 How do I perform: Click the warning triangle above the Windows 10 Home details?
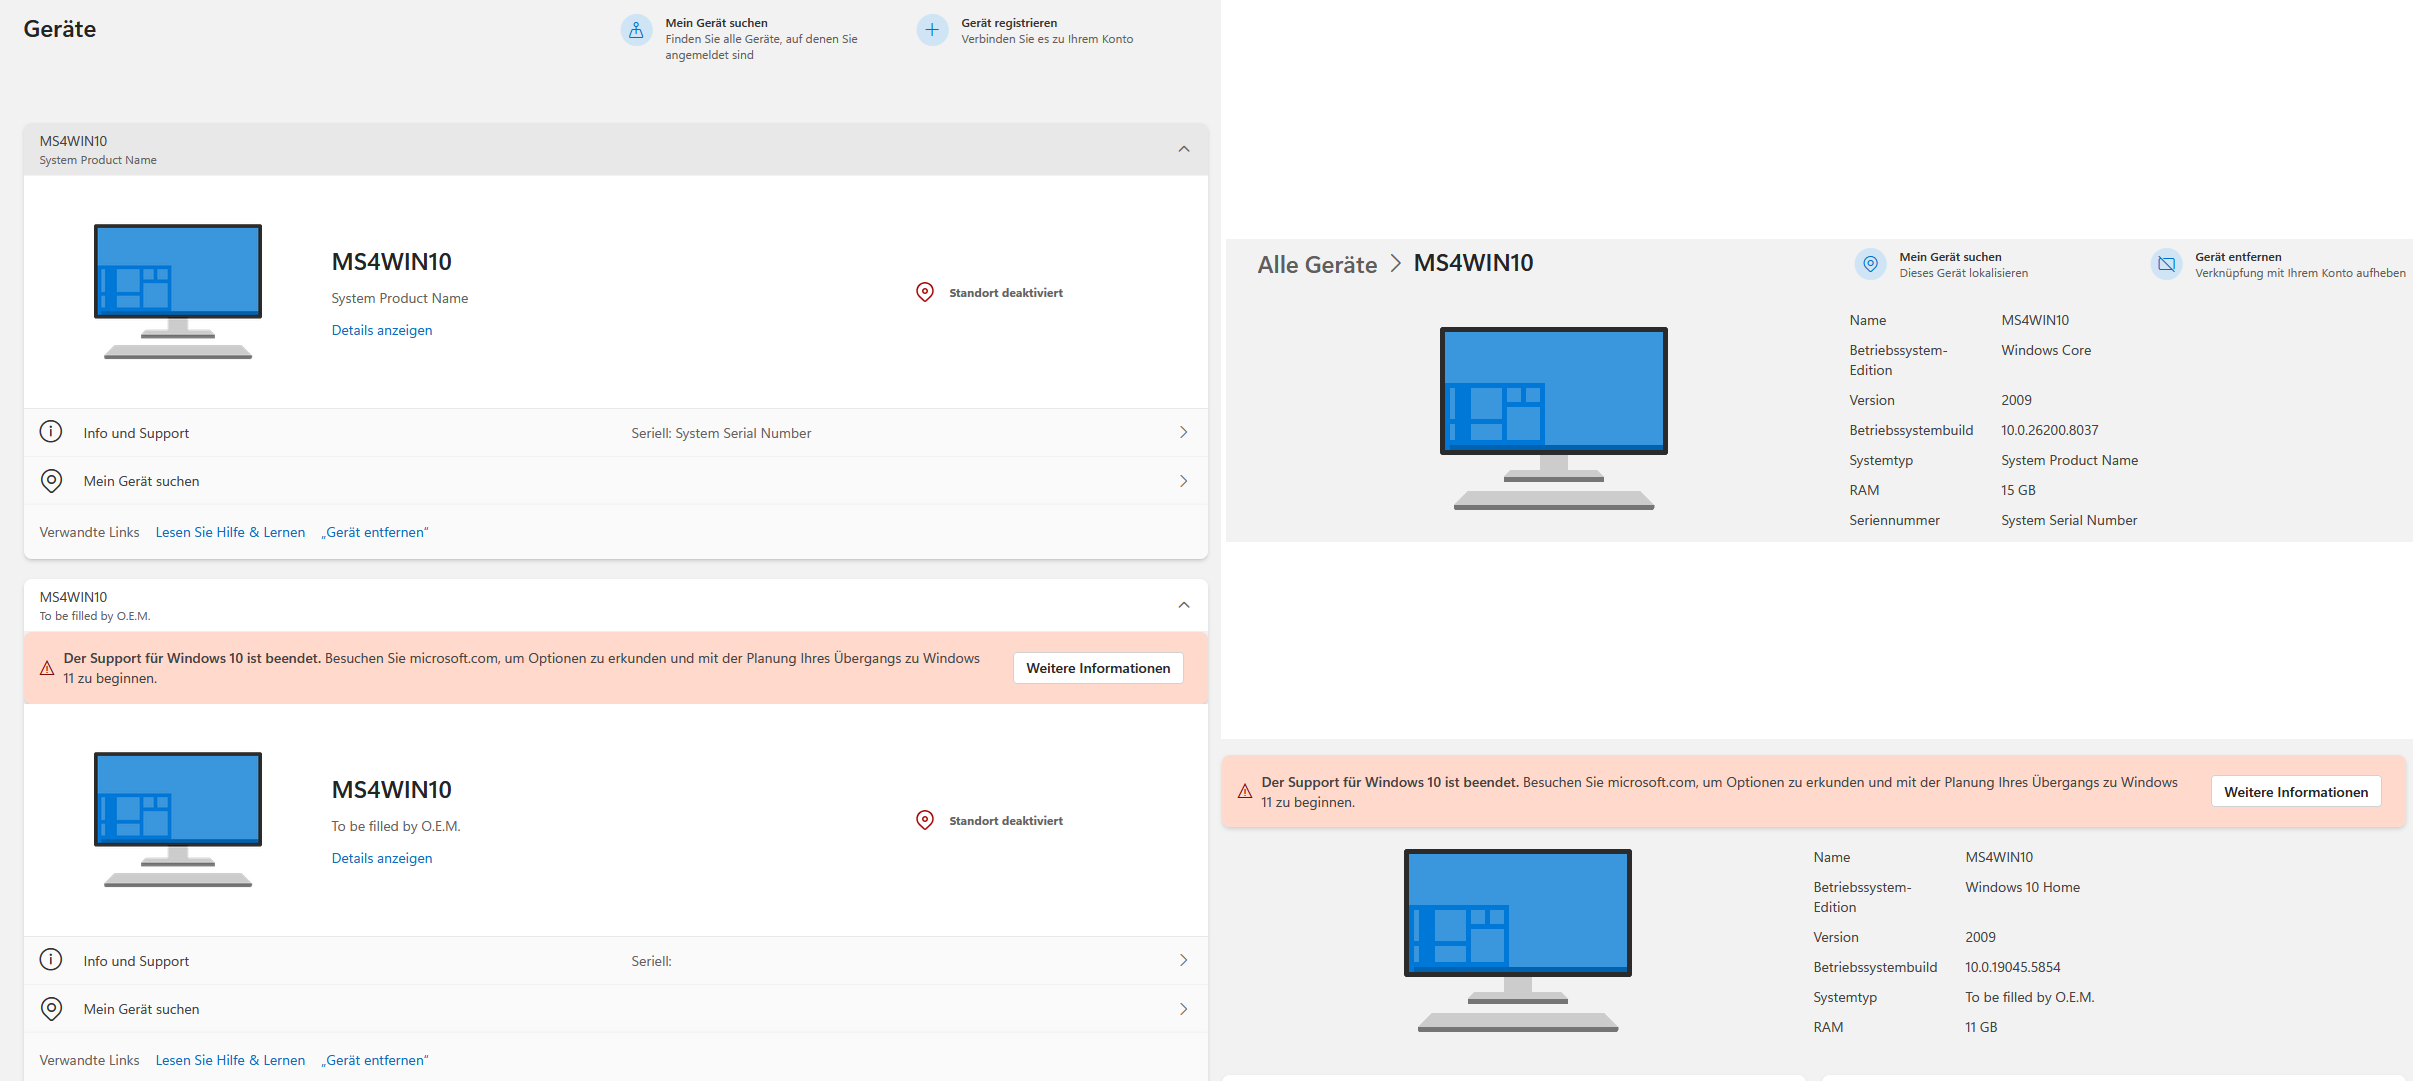coord(1245,792)
